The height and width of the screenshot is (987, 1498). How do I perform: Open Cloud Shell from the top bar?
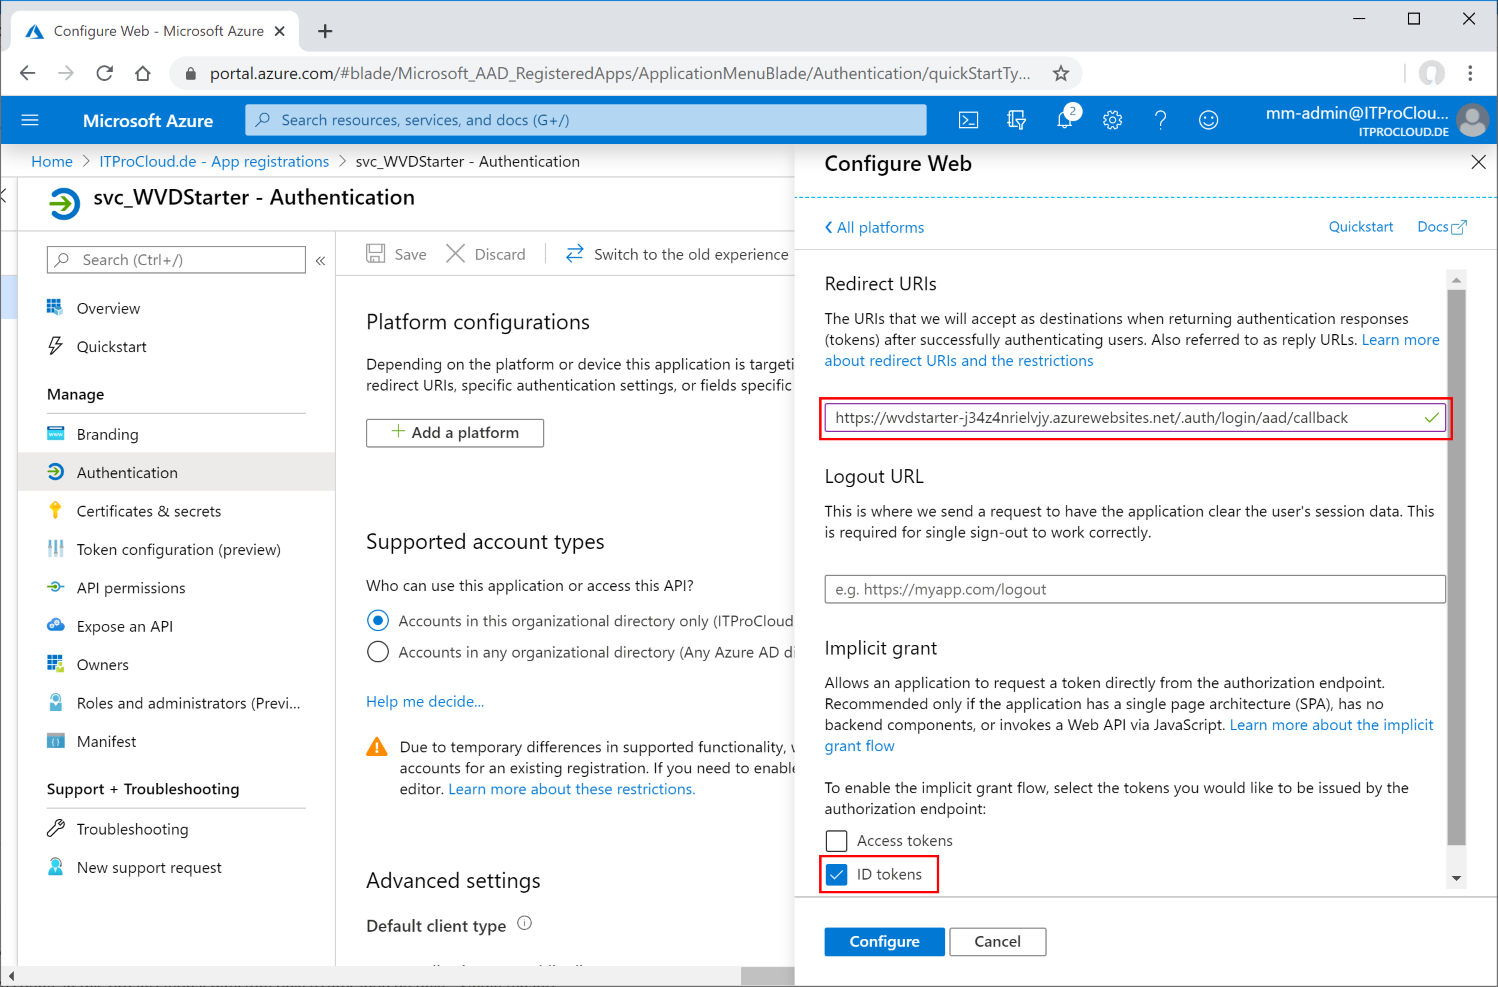pyautogui.click(x=968, y=120)
